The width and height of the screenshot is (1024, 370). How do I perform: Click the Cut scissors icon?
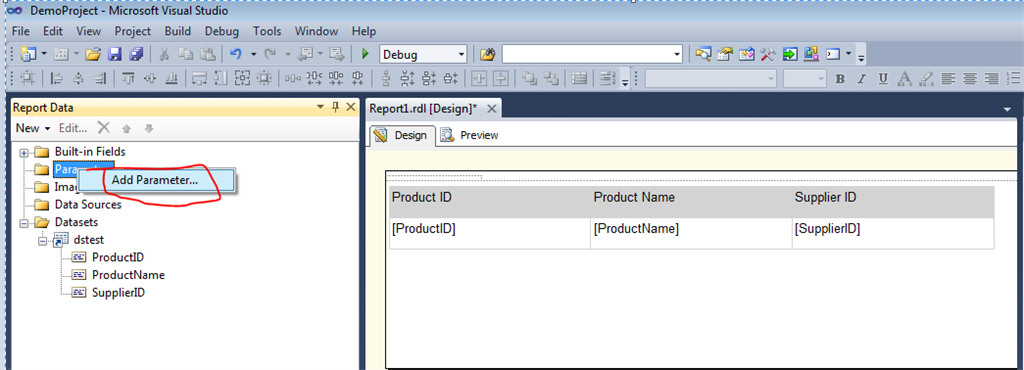click(165, 54)
